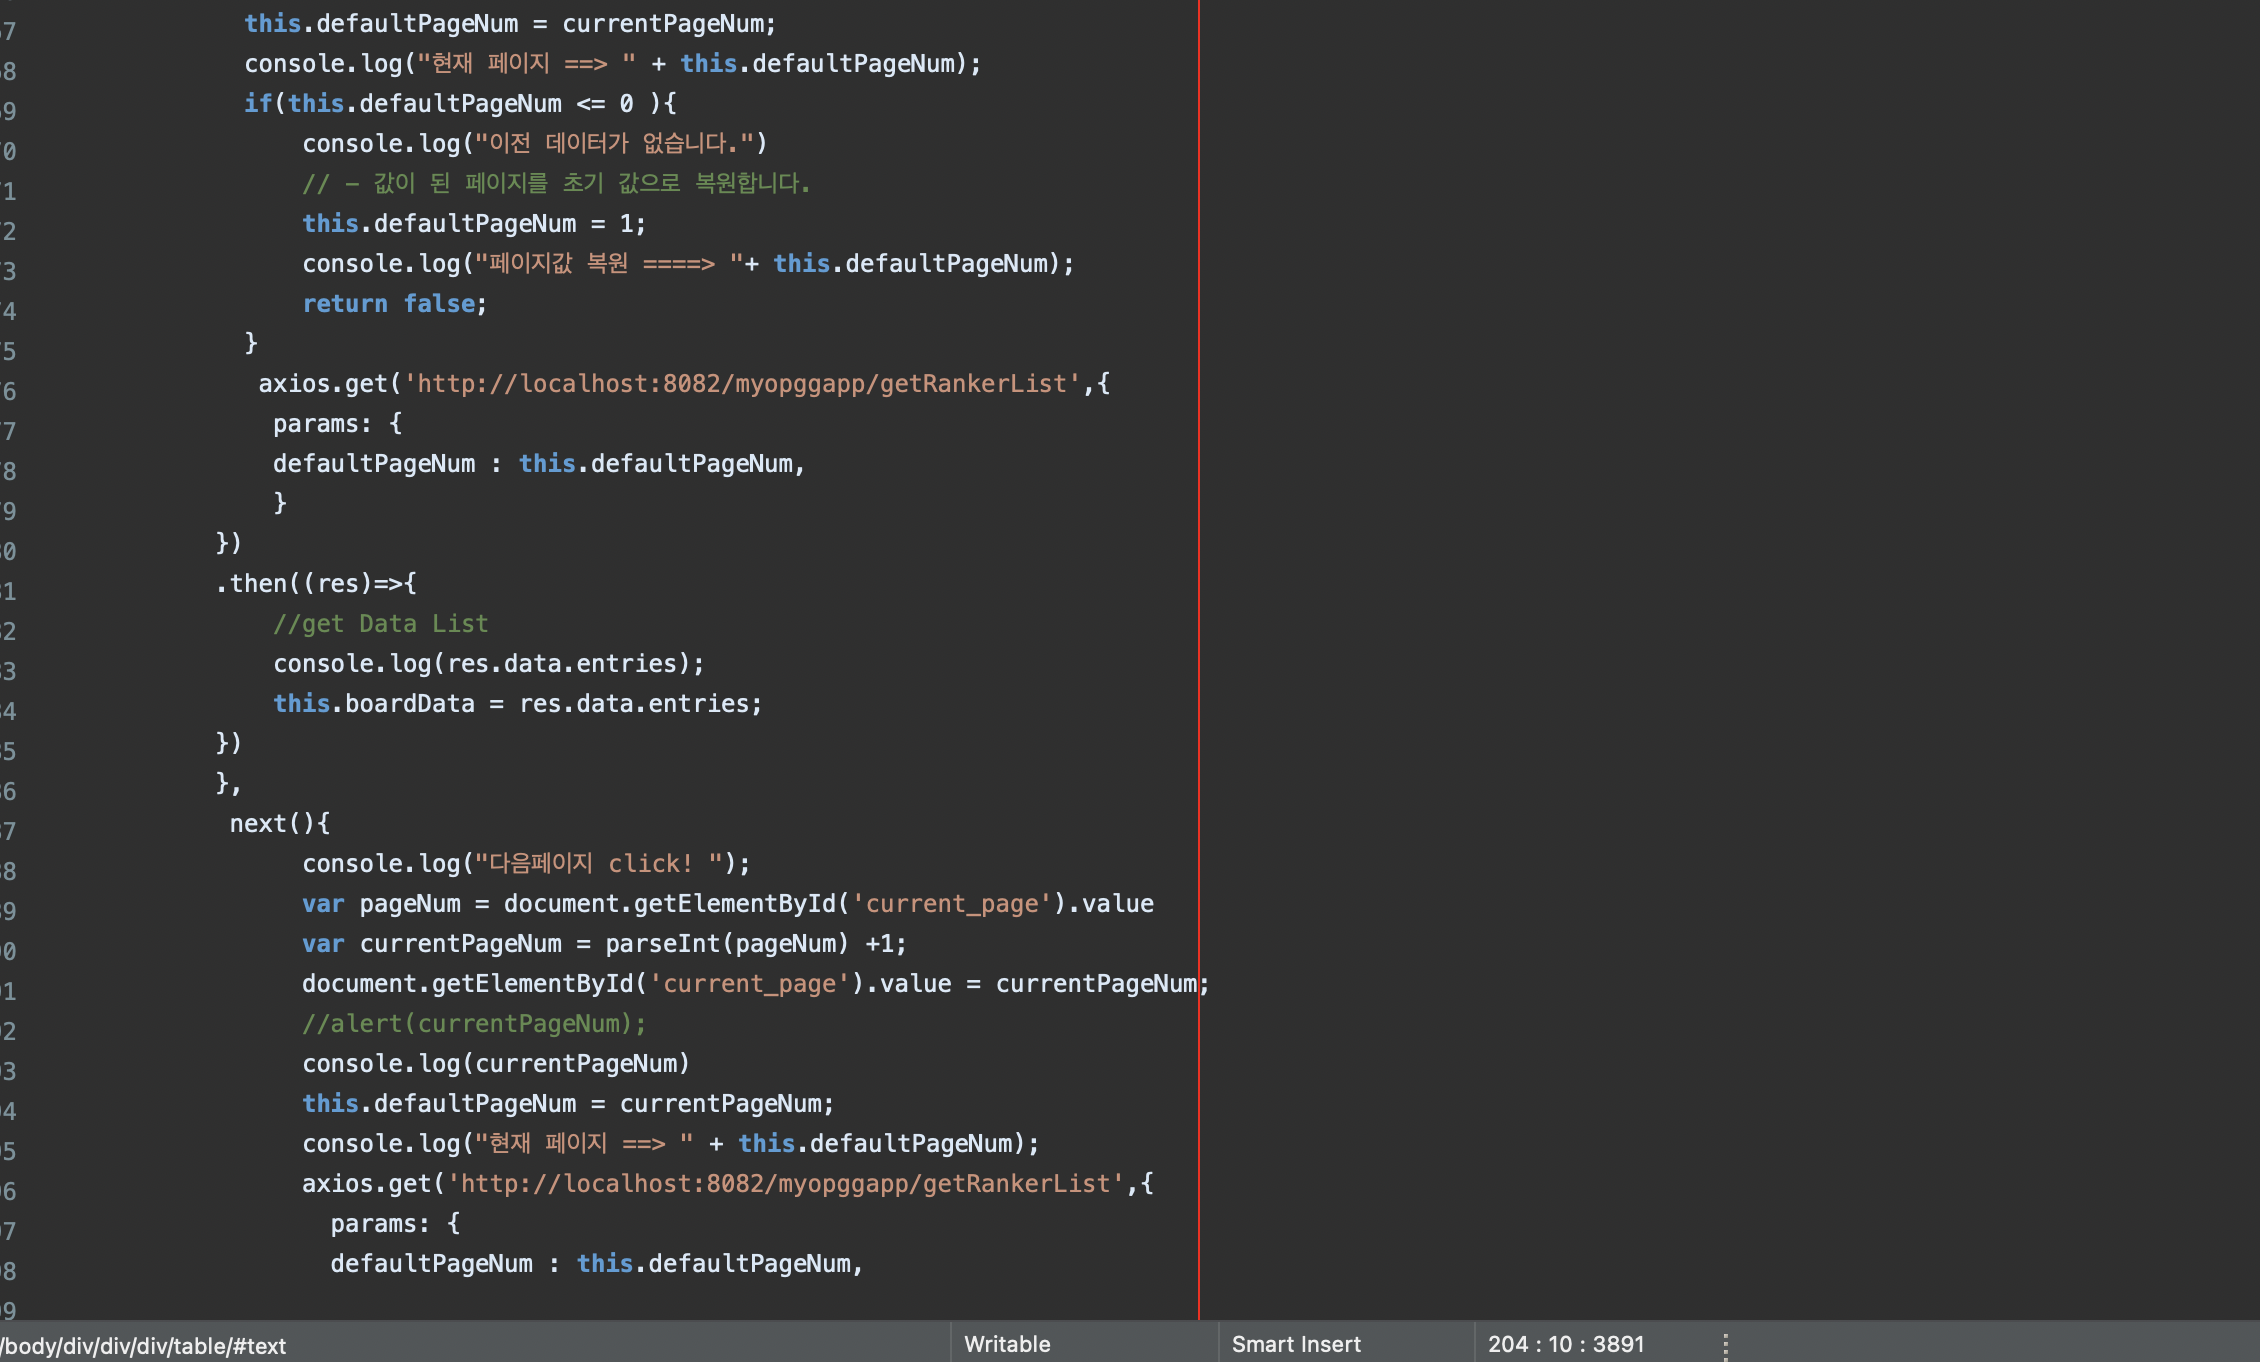Screen dimensions: 2260x1362
Task: Click the status bar vertical dots icon
Action: coord(1725,1344)
